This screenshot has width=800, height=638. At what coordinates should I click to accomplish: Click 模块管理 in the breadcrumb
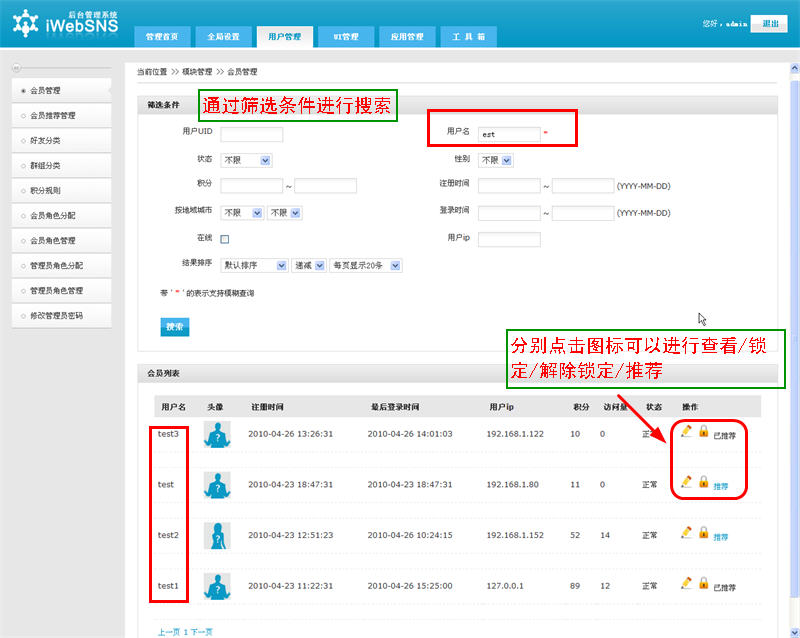point(197,71)
